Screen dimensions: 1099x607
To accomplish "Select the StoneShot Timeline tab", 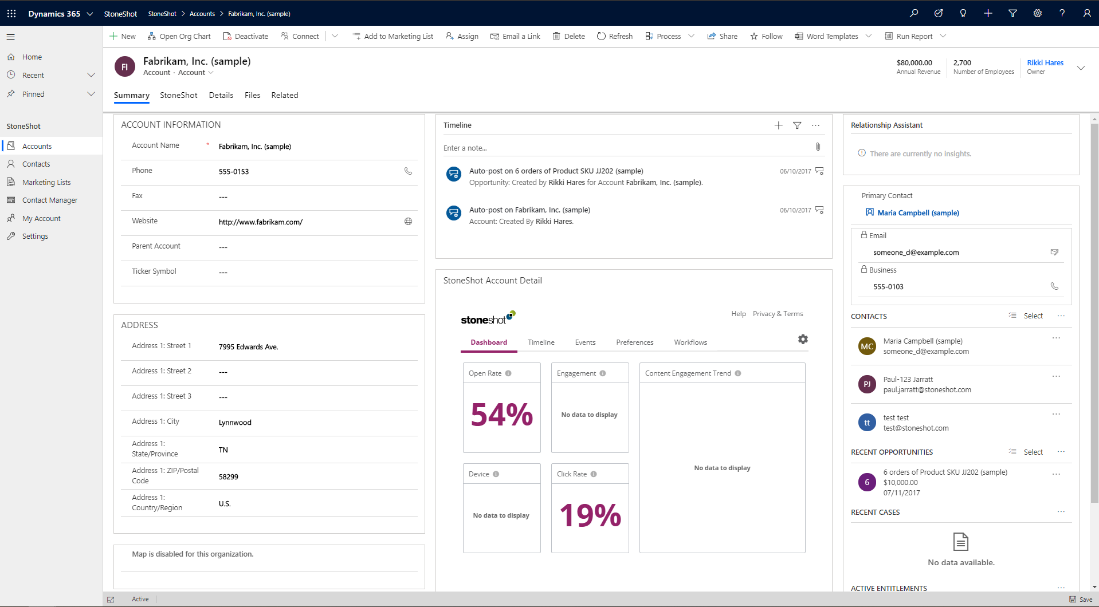I will coord(541,343).
